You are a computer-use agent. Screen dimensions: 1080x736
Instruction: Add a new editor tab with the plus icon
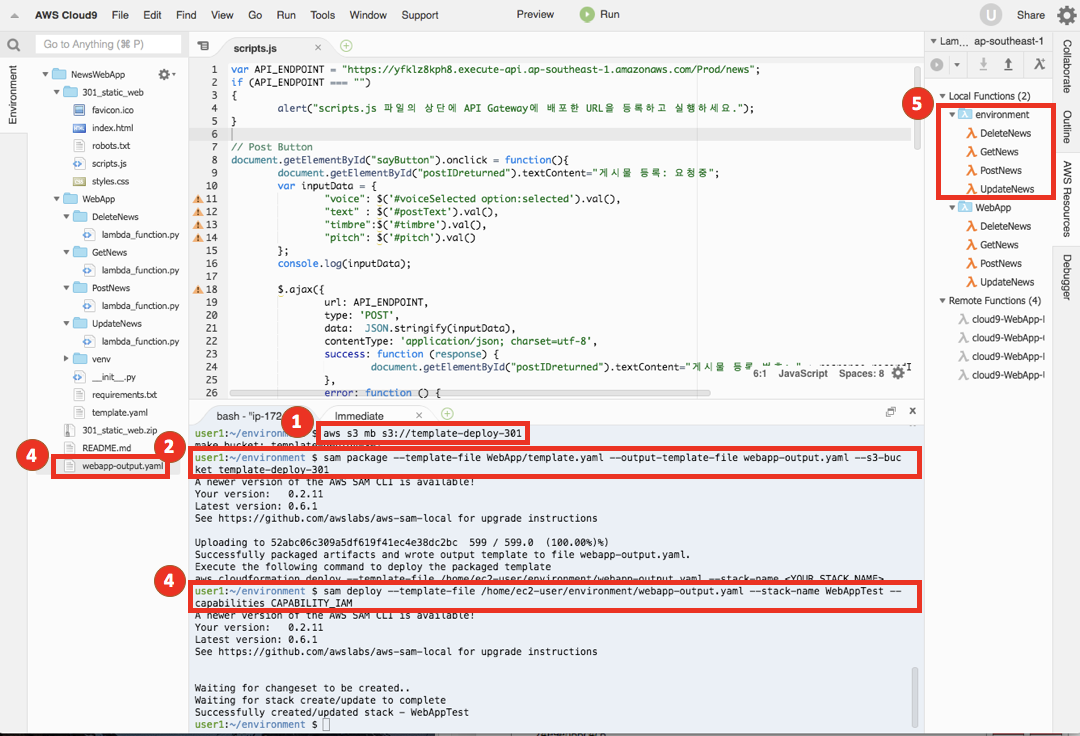[346, 46]
